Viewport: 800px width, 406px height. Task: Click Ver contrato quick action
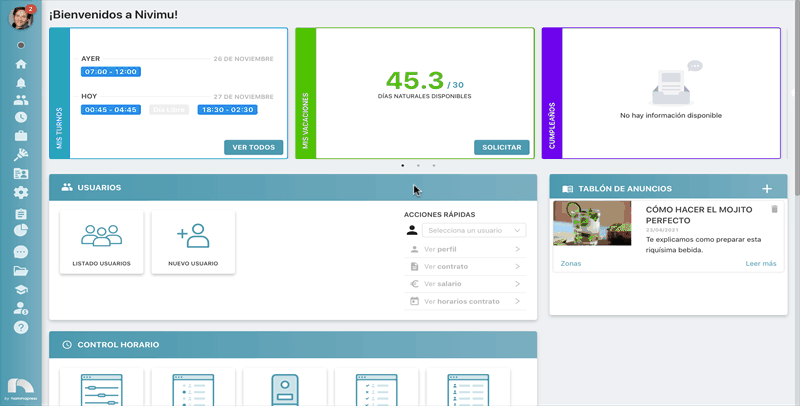coord(465,267)
